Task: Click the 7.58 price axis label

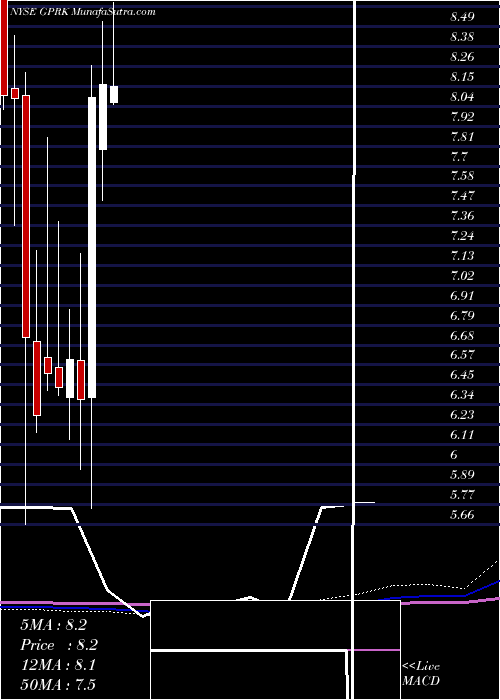Action: 462,175
